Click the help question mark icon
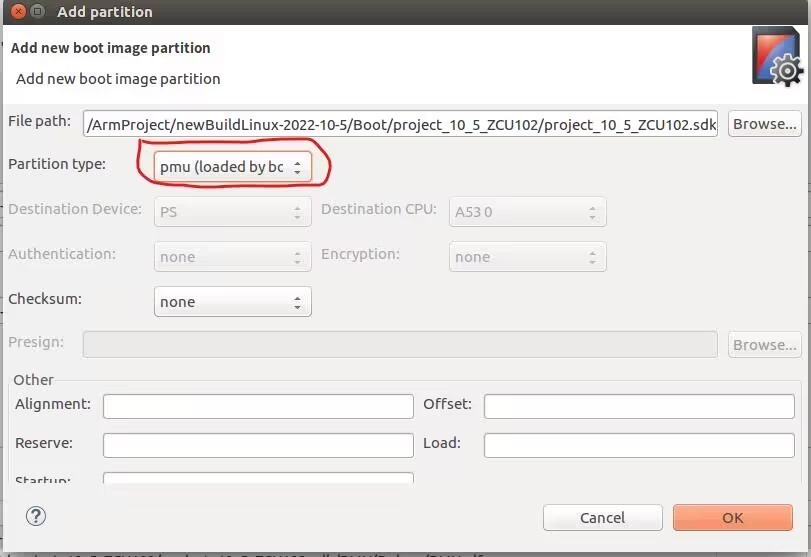 click(x=36, y=516)
